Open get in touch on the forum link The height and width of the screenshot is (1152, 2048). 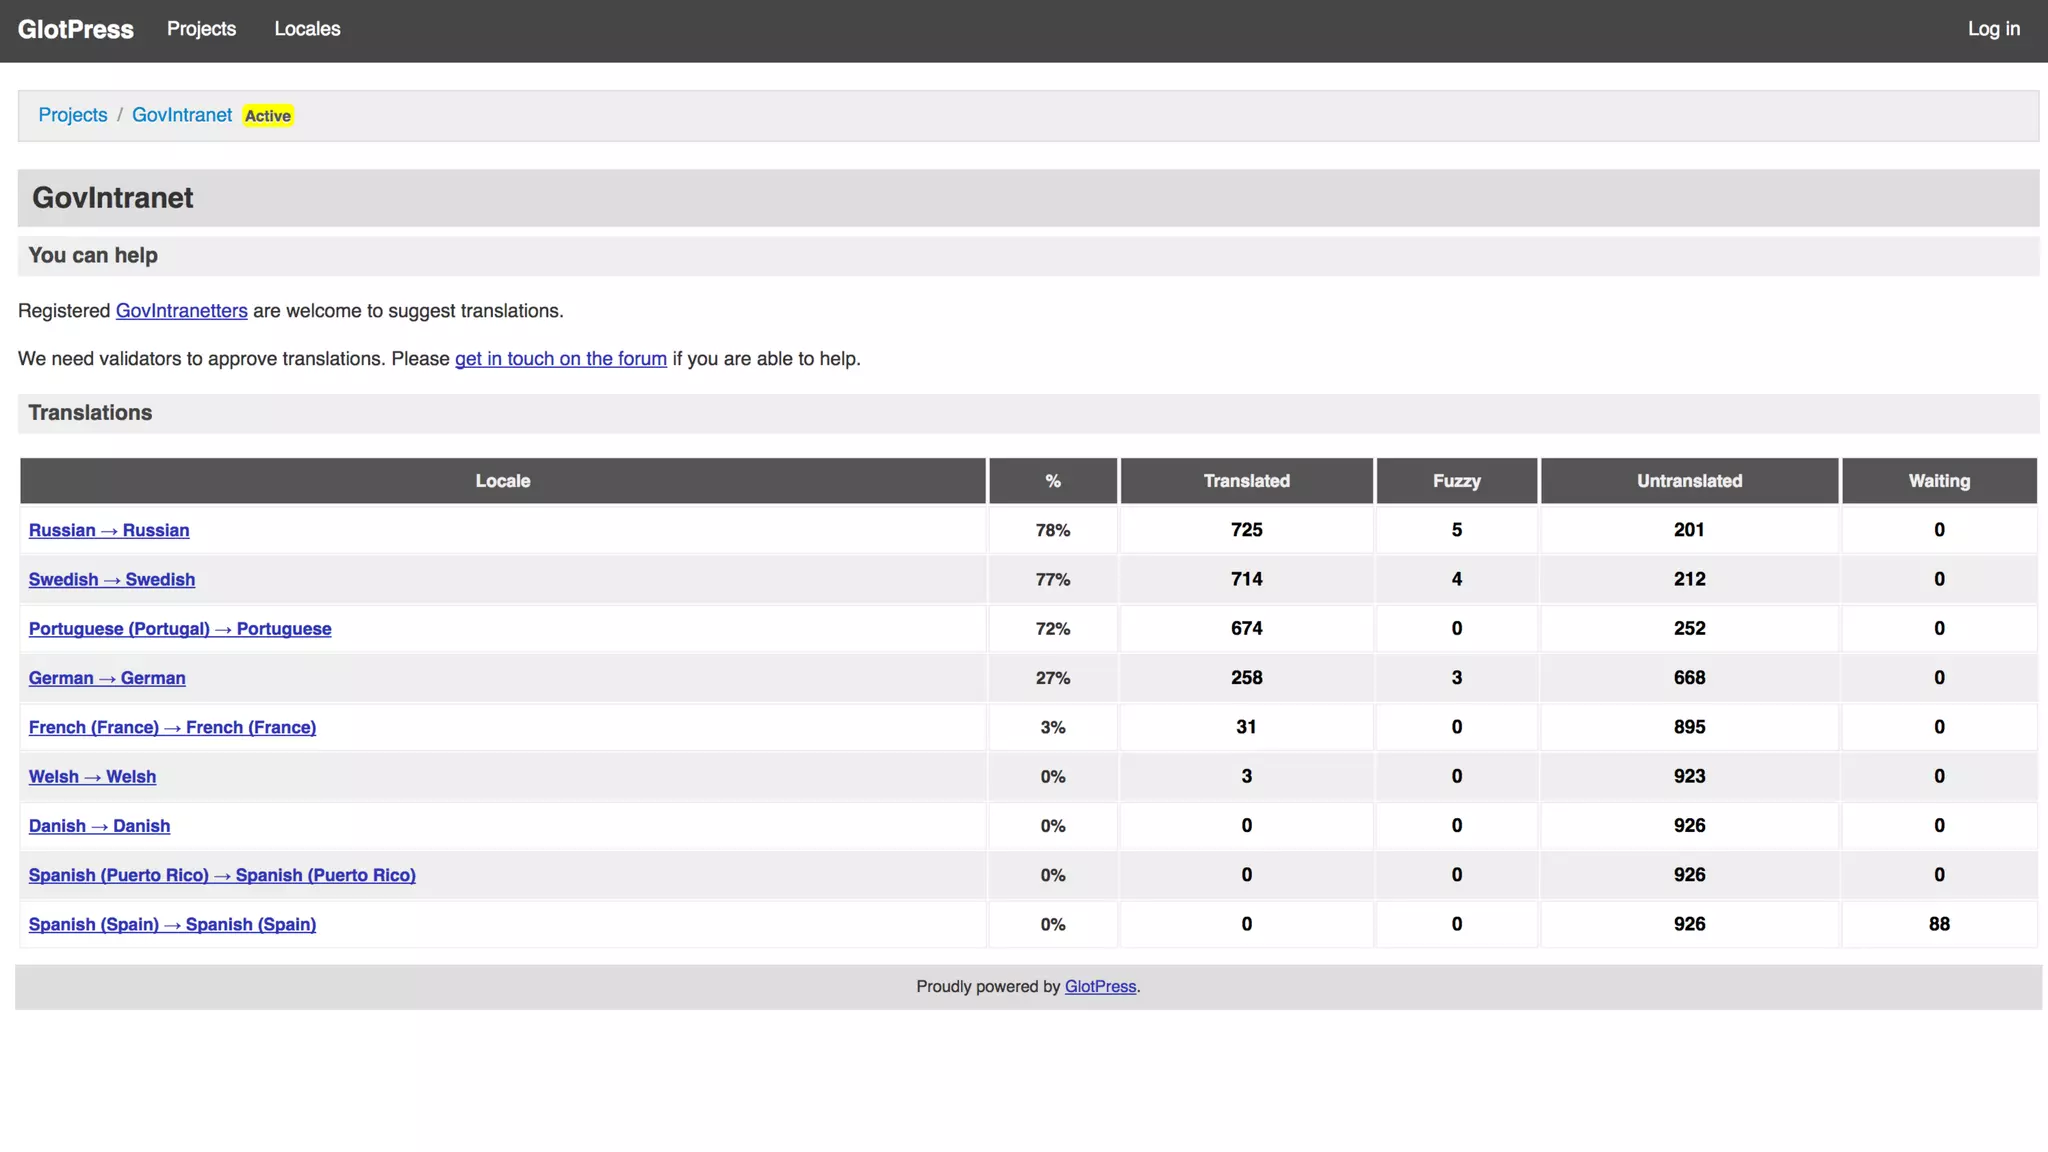point(560,359)
